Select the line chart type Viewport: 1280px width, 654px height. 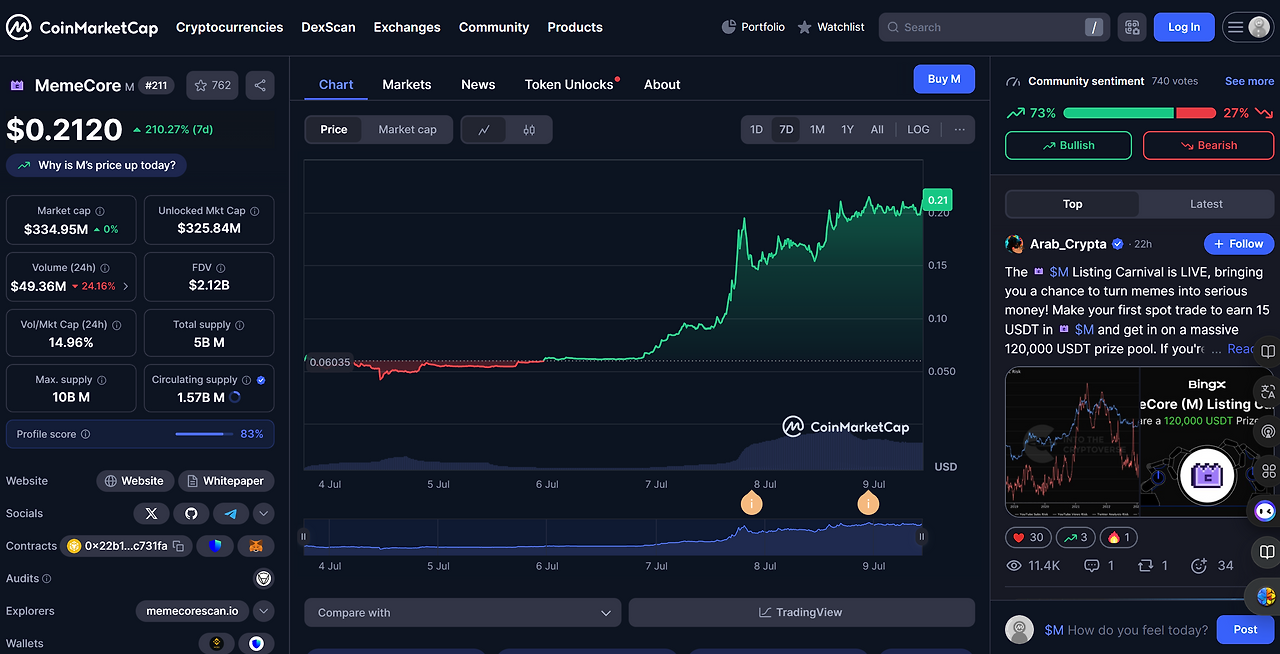tap(484, 129)
